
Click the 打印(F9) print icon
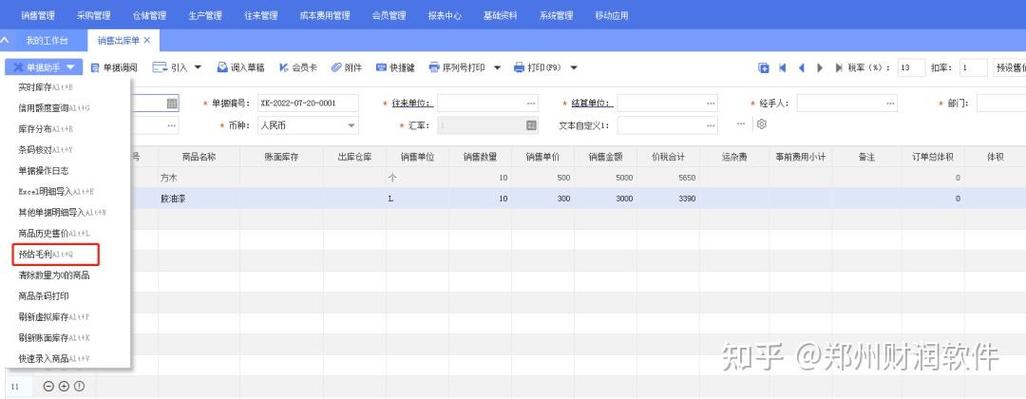point(519,67)
